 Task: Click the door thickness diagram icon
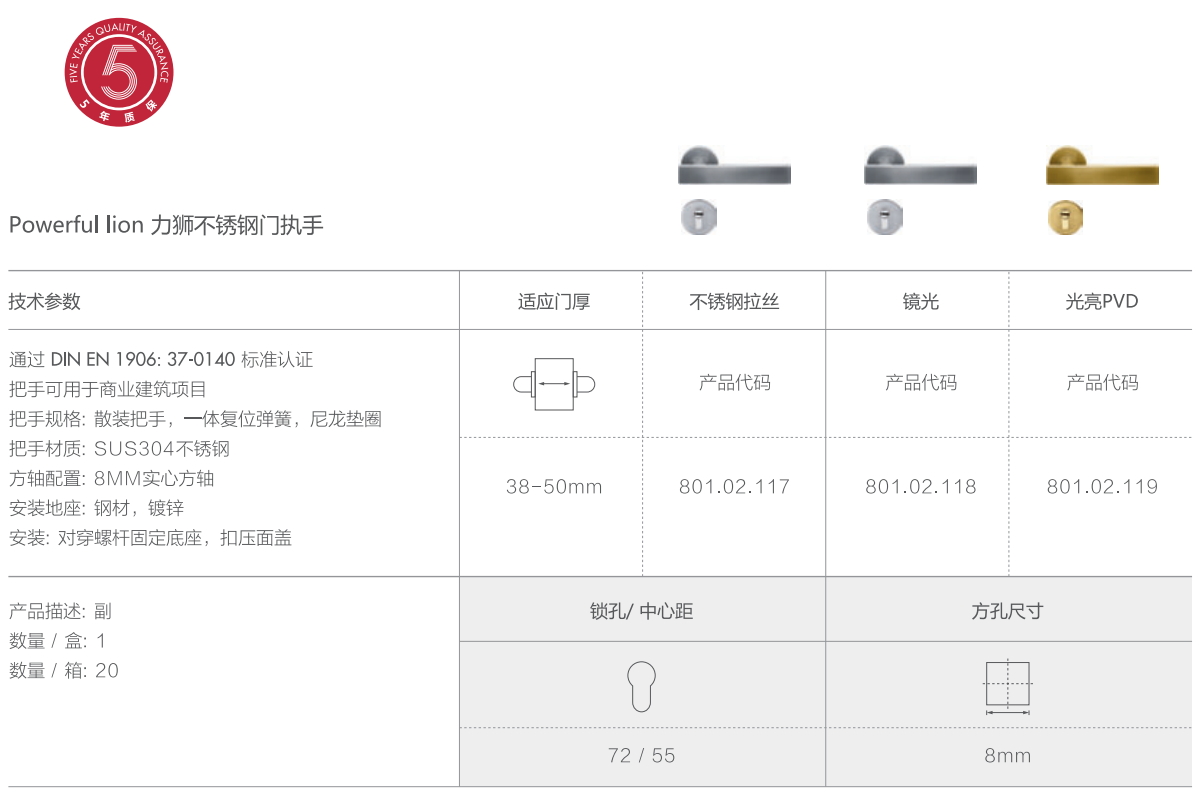coord(553,383)
